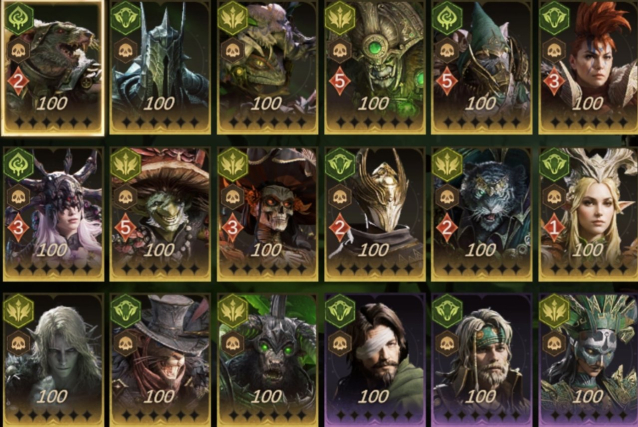Image resolution: width=638 pixels, height=427 pixels.
Task: Open the pale green-skinned elf card
Action: tap(53, 360)
